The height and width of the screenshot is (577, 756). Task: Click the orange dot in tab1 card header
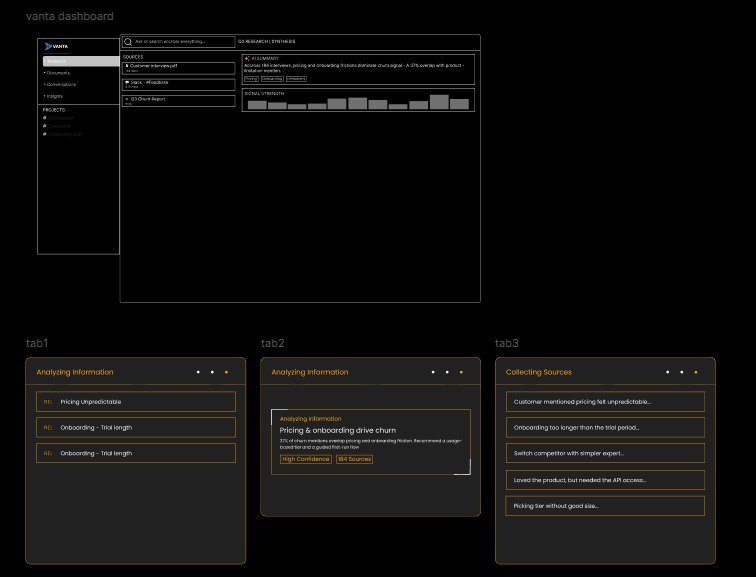[227, 372]
